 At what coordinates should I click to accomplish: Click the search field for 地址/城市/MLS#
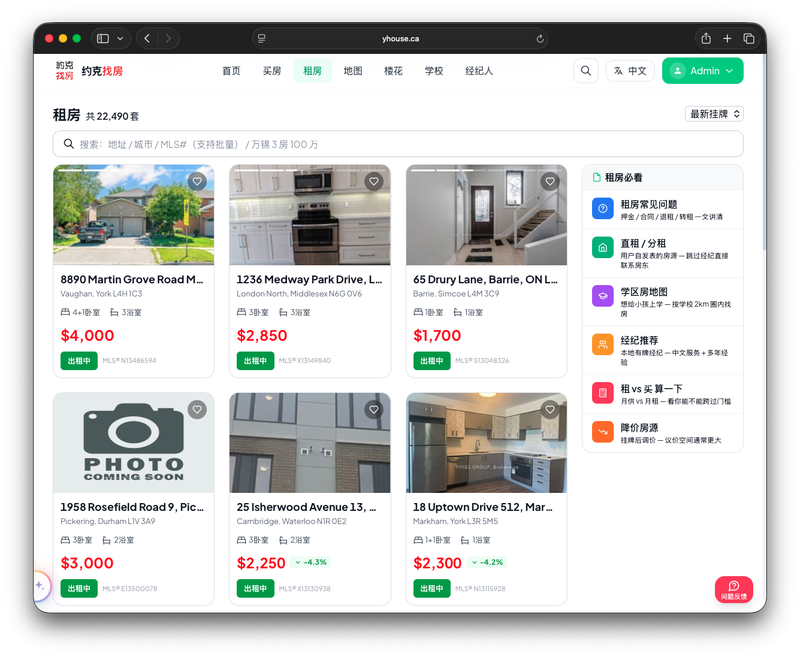(398, 144)
